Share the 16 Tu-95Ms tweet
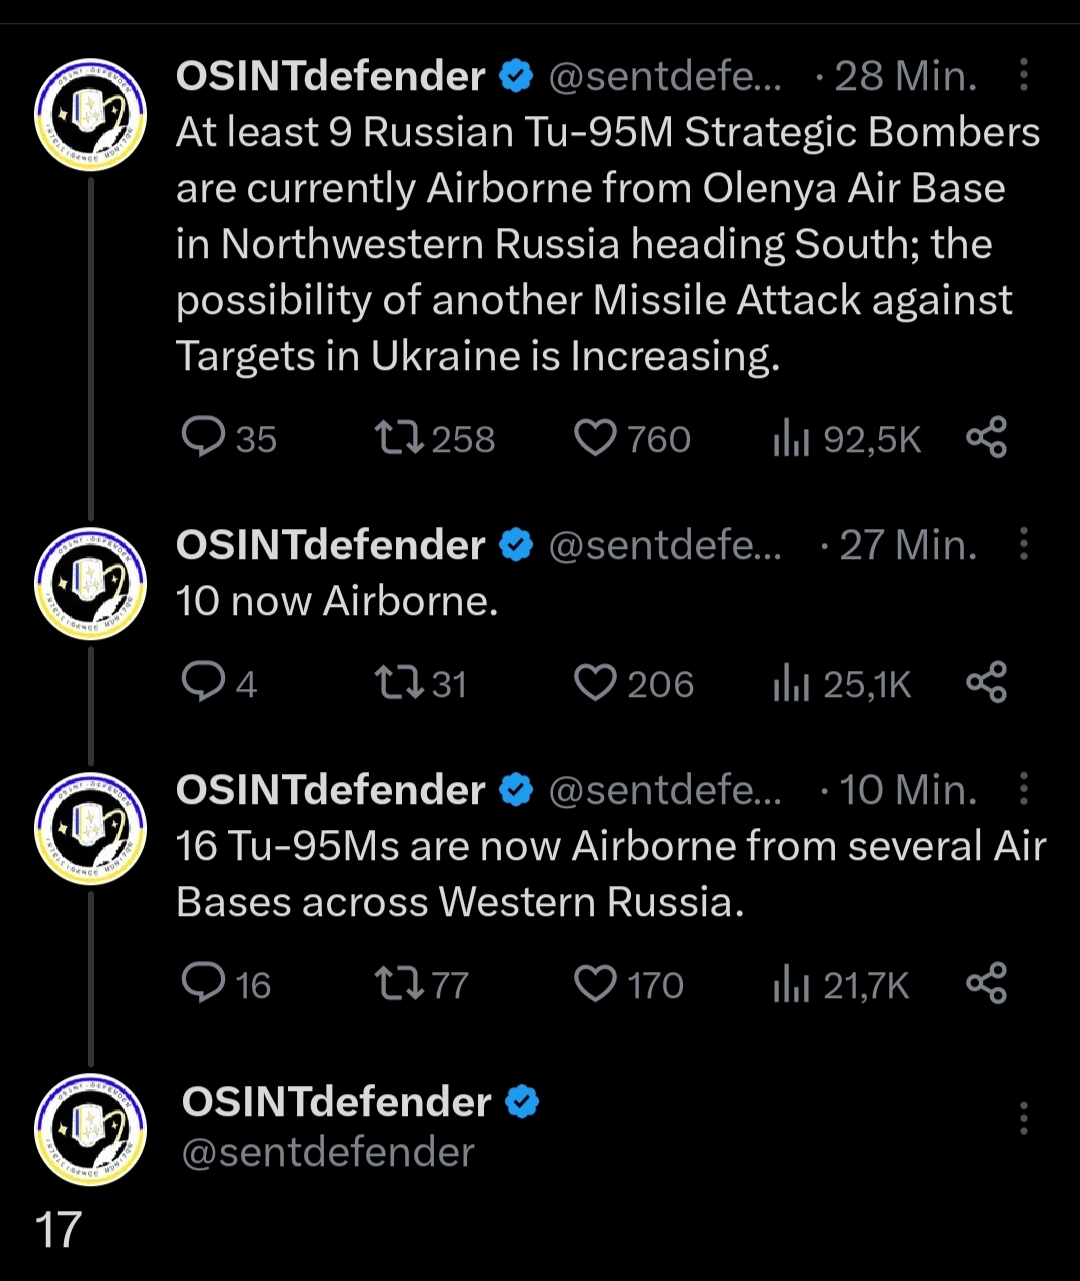Viewport: 1080px width, 1281px height. pos(986,984)
